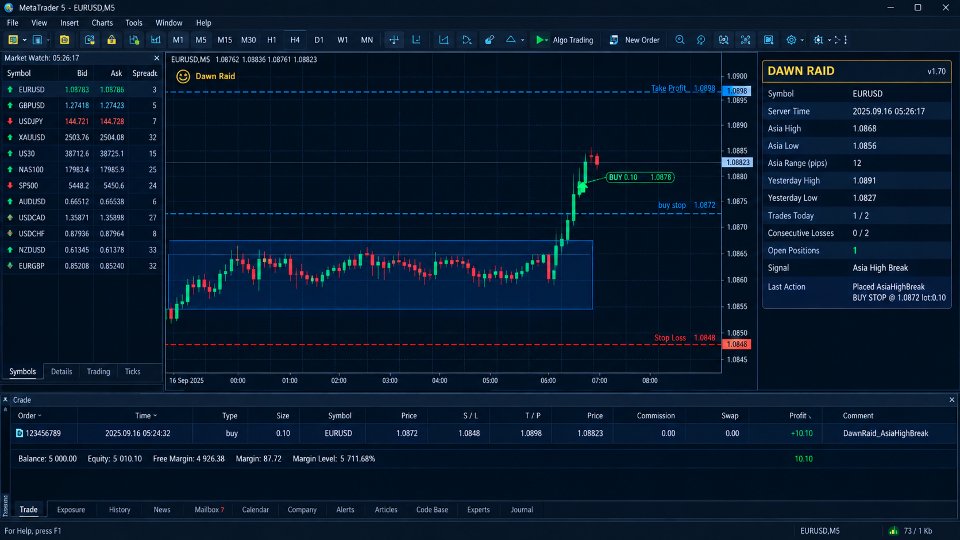Sort trades by Profit column

coord(800,415)
